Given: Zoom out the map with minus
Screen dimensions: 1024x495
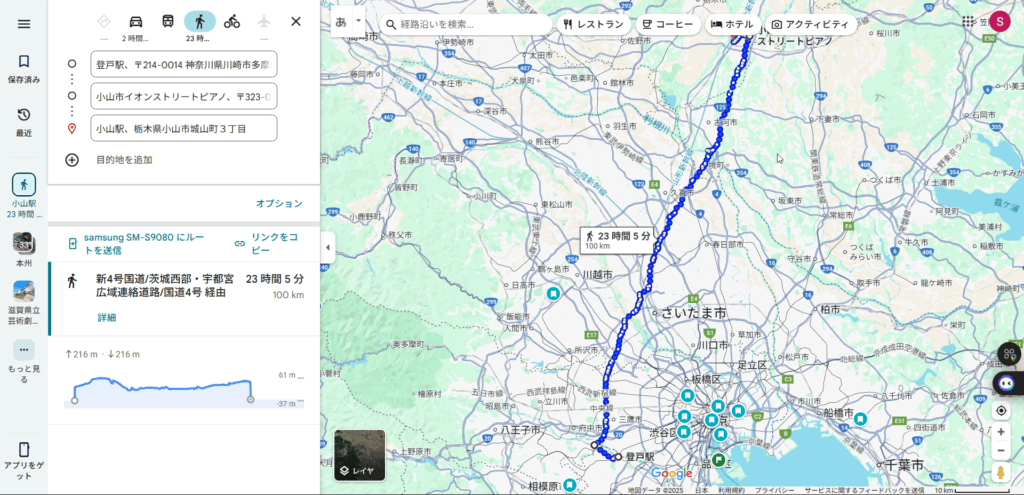Looking at the screenshot, I should pos(1000,451).
